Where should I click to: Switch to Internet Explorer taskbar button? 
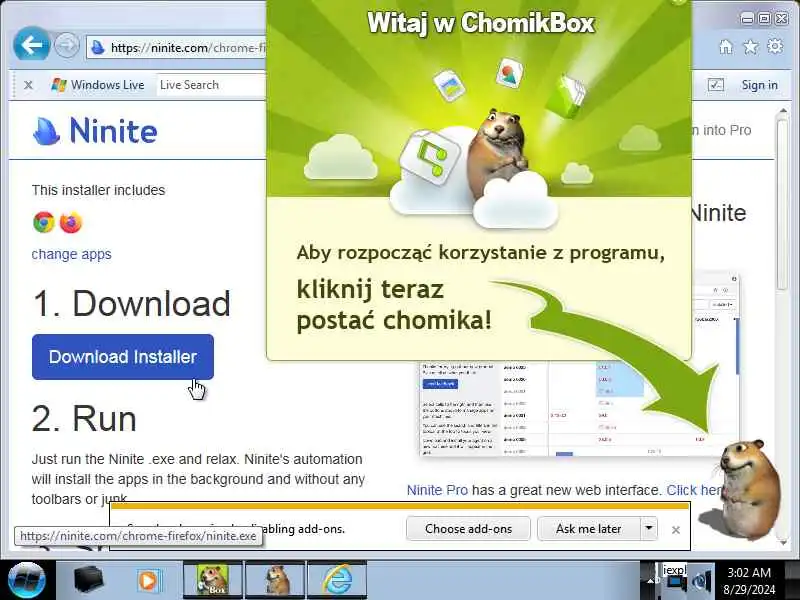(x=337, y=580)
